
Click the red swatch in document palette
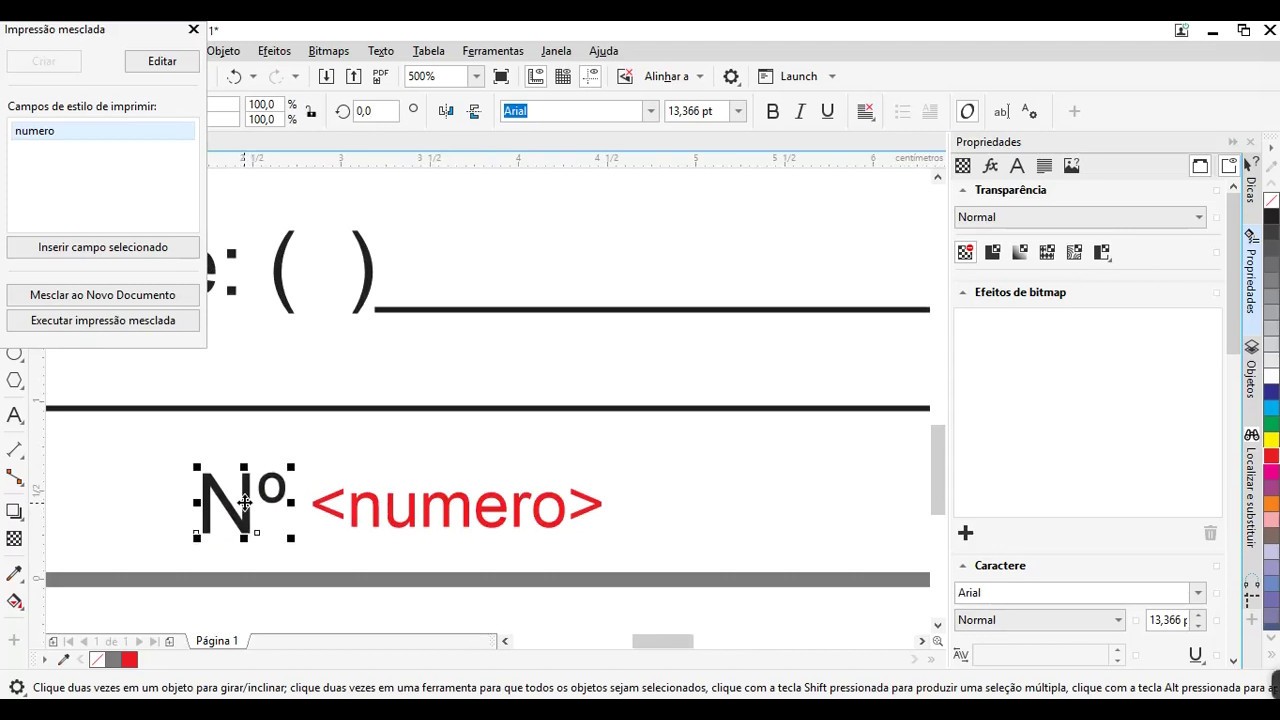129,660
